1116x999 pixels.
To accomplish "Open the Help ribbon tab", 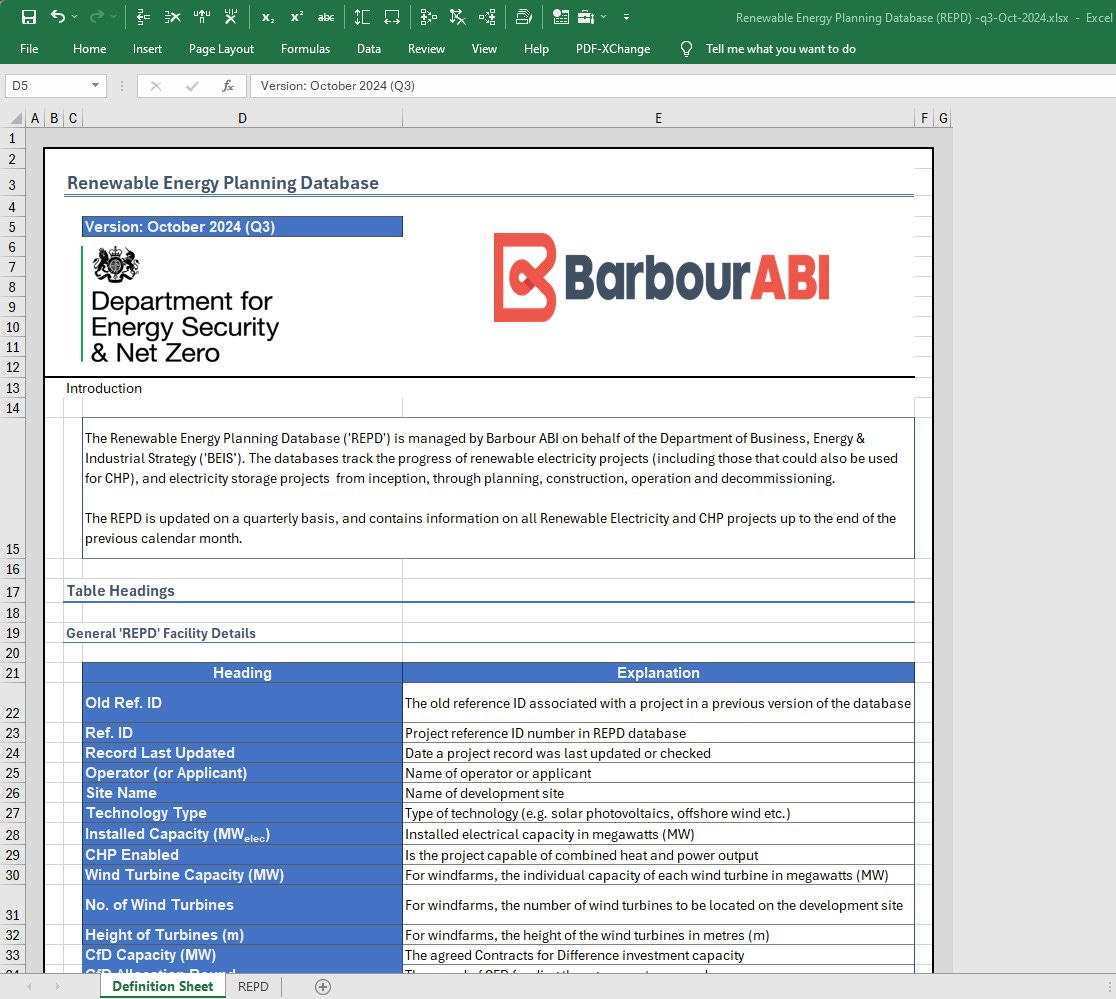I will tap(537, 49).
